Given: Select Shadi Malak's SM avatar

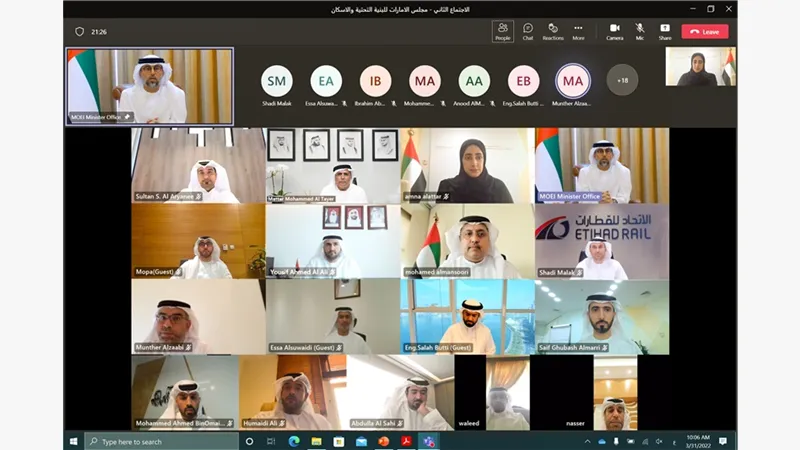Looking at the screenshot, I should pos(277,80).
